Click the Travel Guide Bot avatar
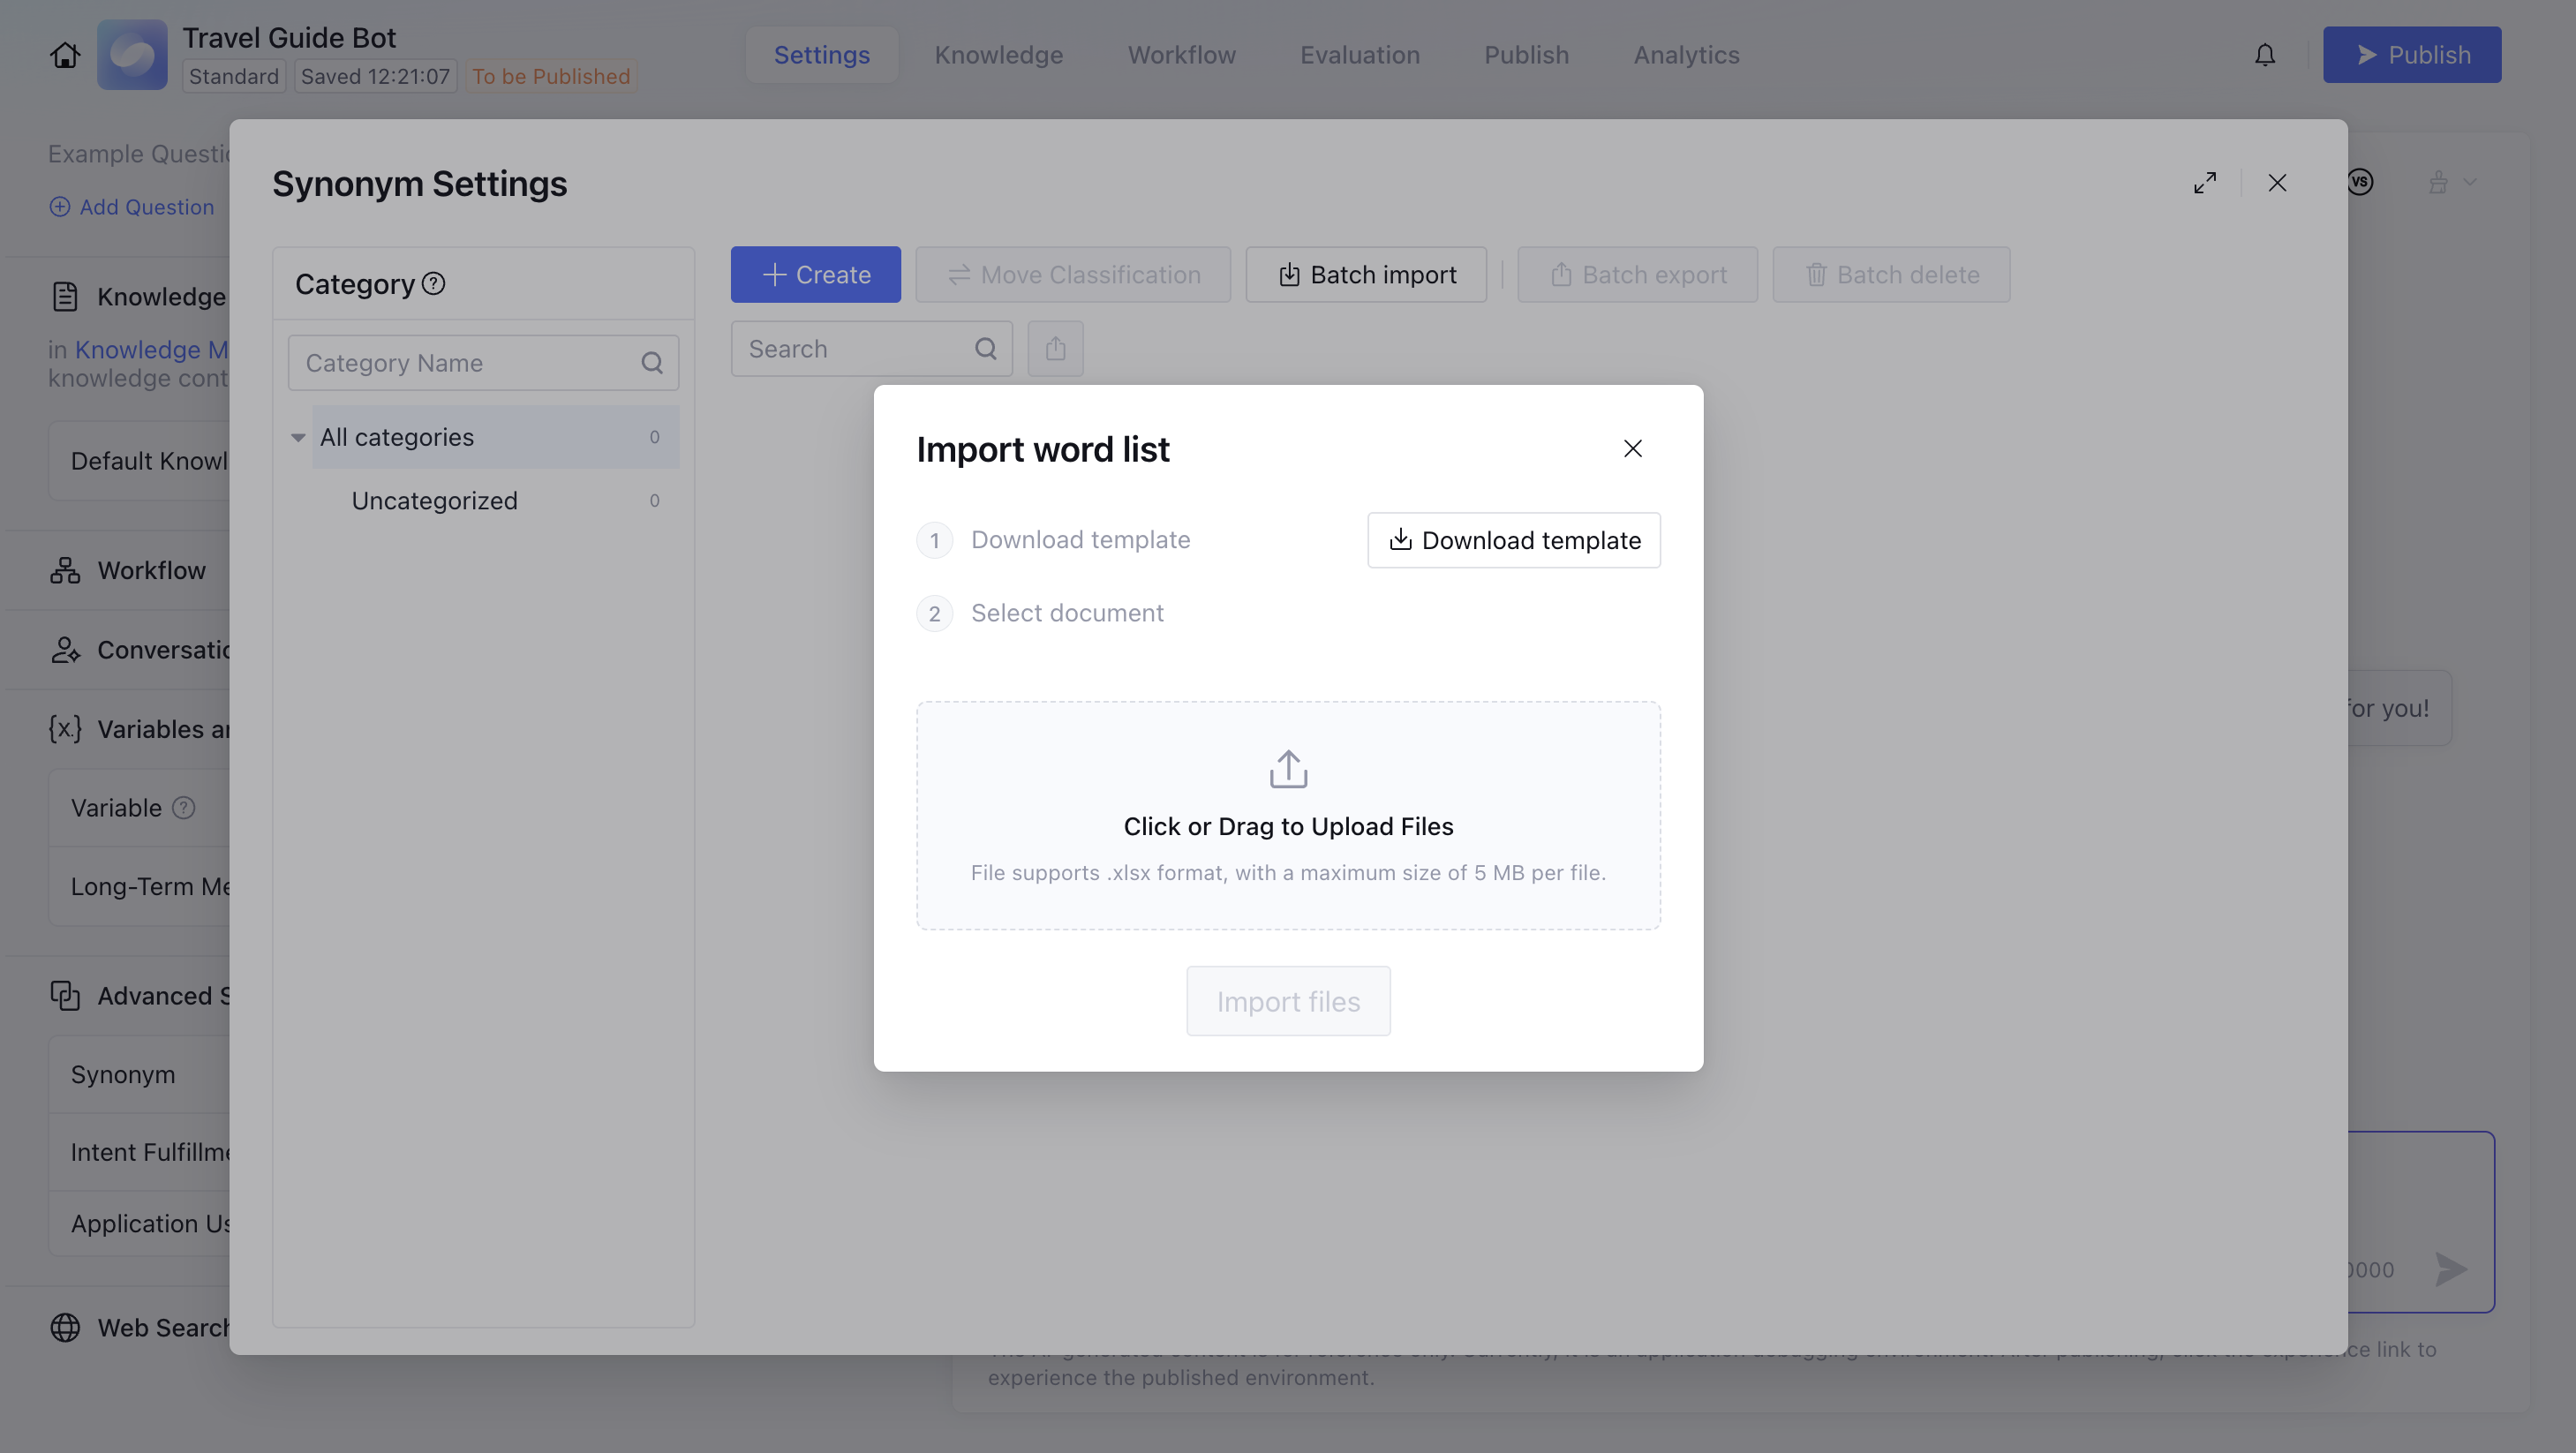 coord(132,55)
